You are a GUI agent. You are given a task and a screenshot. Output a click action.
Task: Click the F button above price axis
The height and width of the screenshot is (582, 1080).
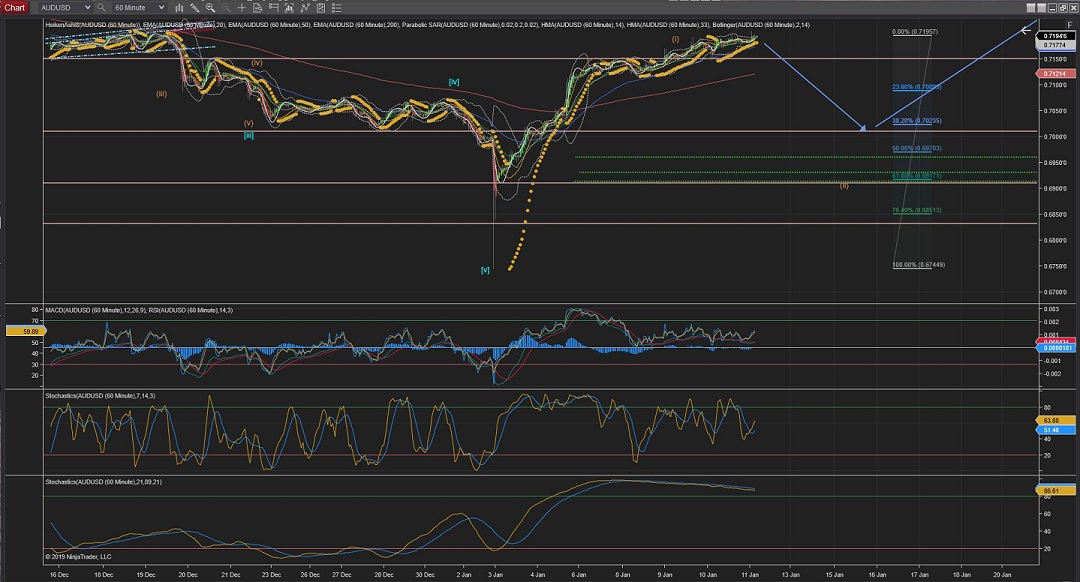point(1070,25)
